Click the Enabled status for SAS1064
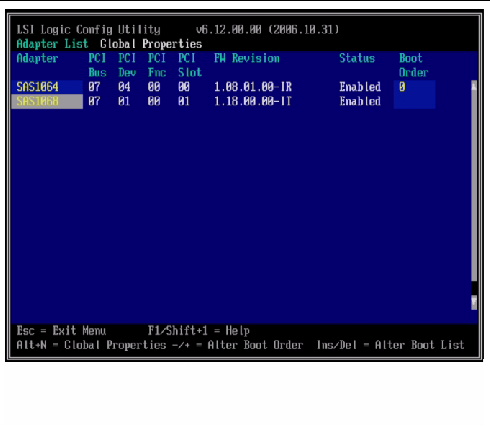The width and height of the screenshot is (490, 426). pyautogui.click(x=360, y=87)
